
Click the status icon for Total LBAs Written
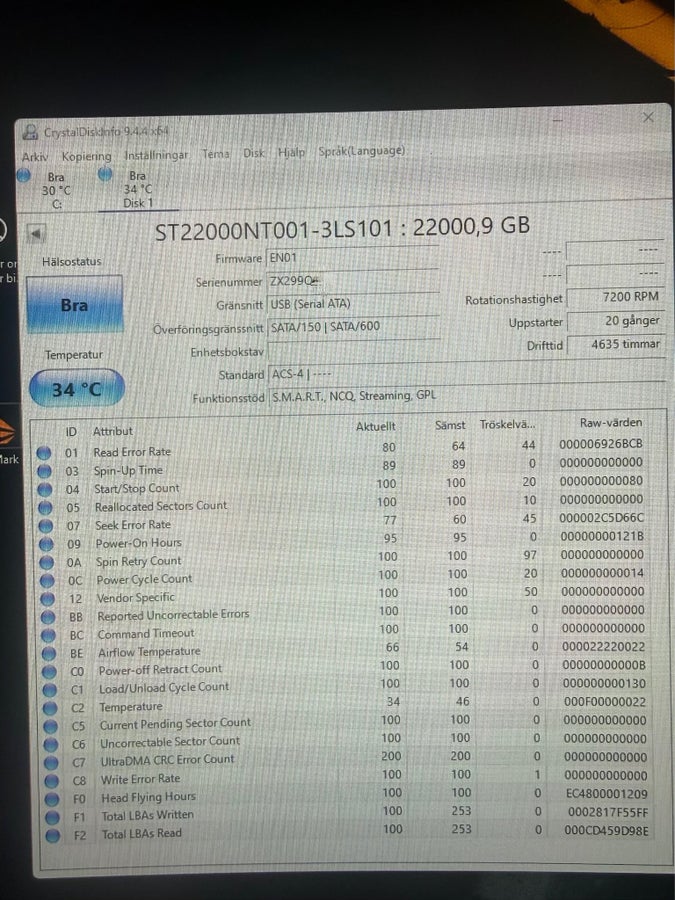click(53, 817)
